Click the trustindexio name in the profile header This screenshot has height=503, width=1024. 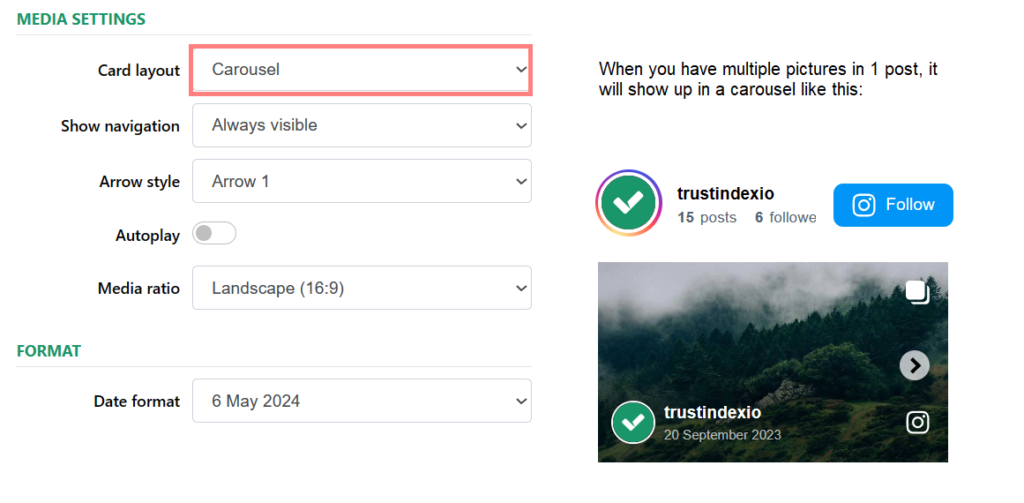point(725,194)
